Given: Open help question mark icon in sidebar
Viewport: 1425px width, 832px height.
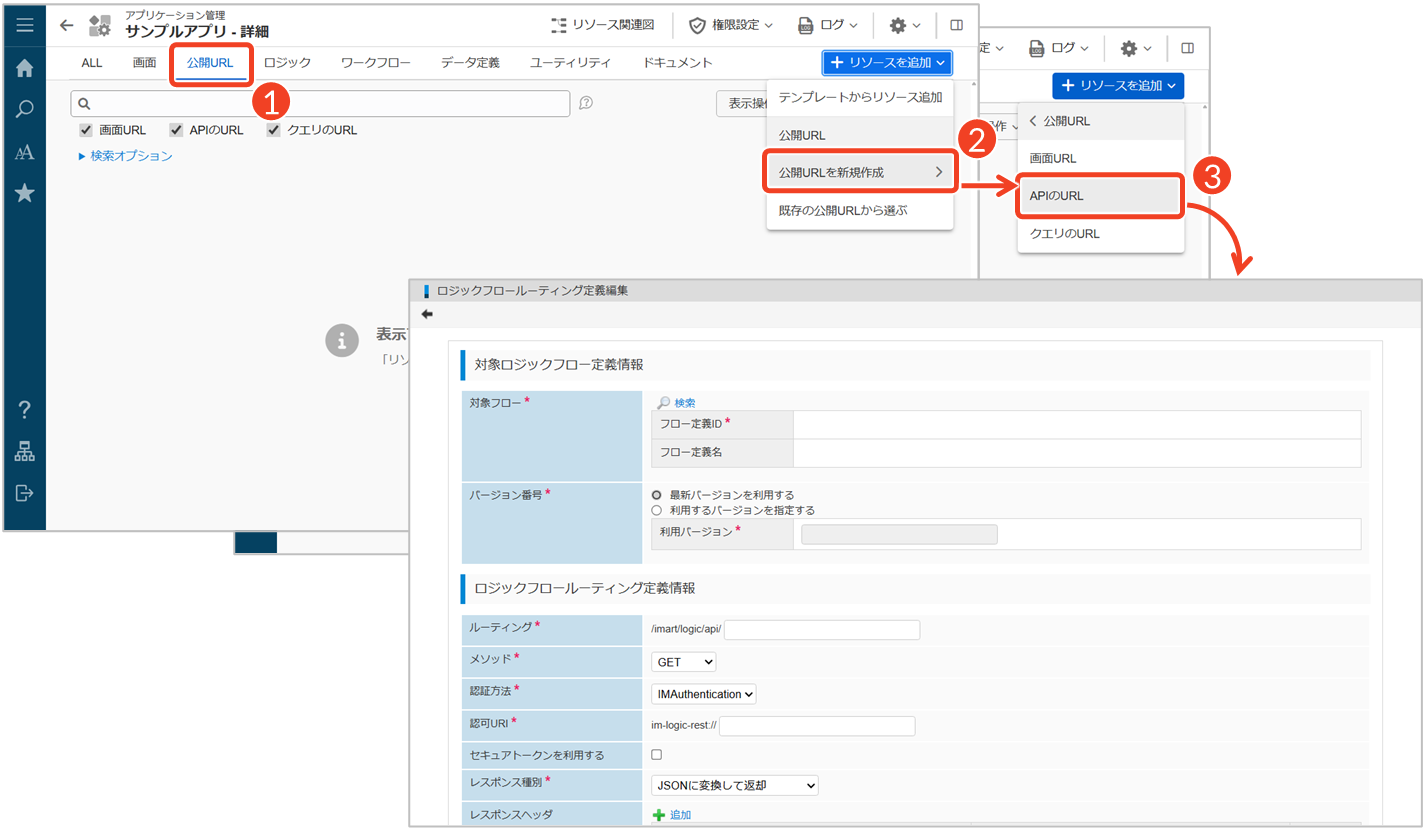Looking at the screenshot, I should pyautogui.click(x=25, y=409).
